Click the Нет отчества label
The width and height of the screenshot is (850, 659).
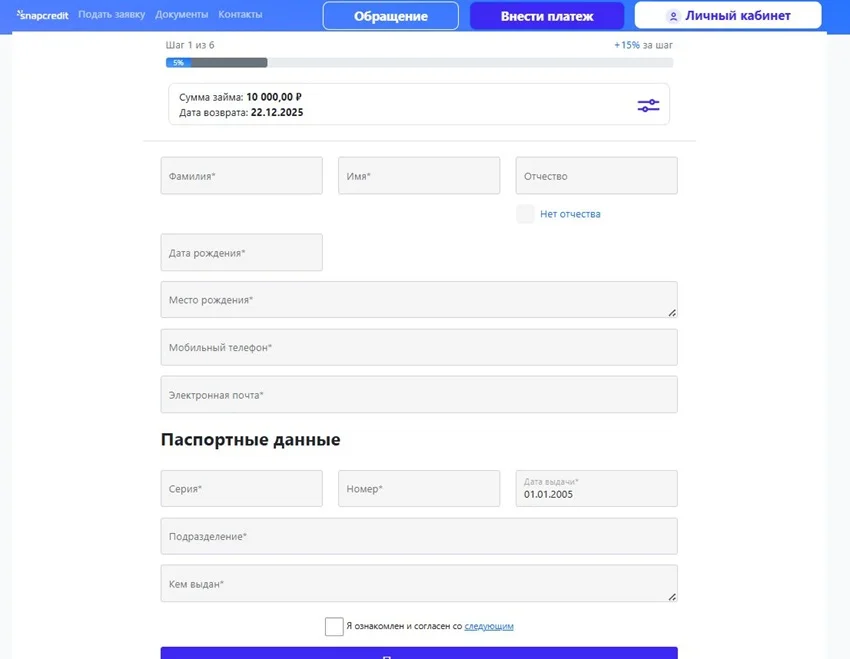(570, 214)
